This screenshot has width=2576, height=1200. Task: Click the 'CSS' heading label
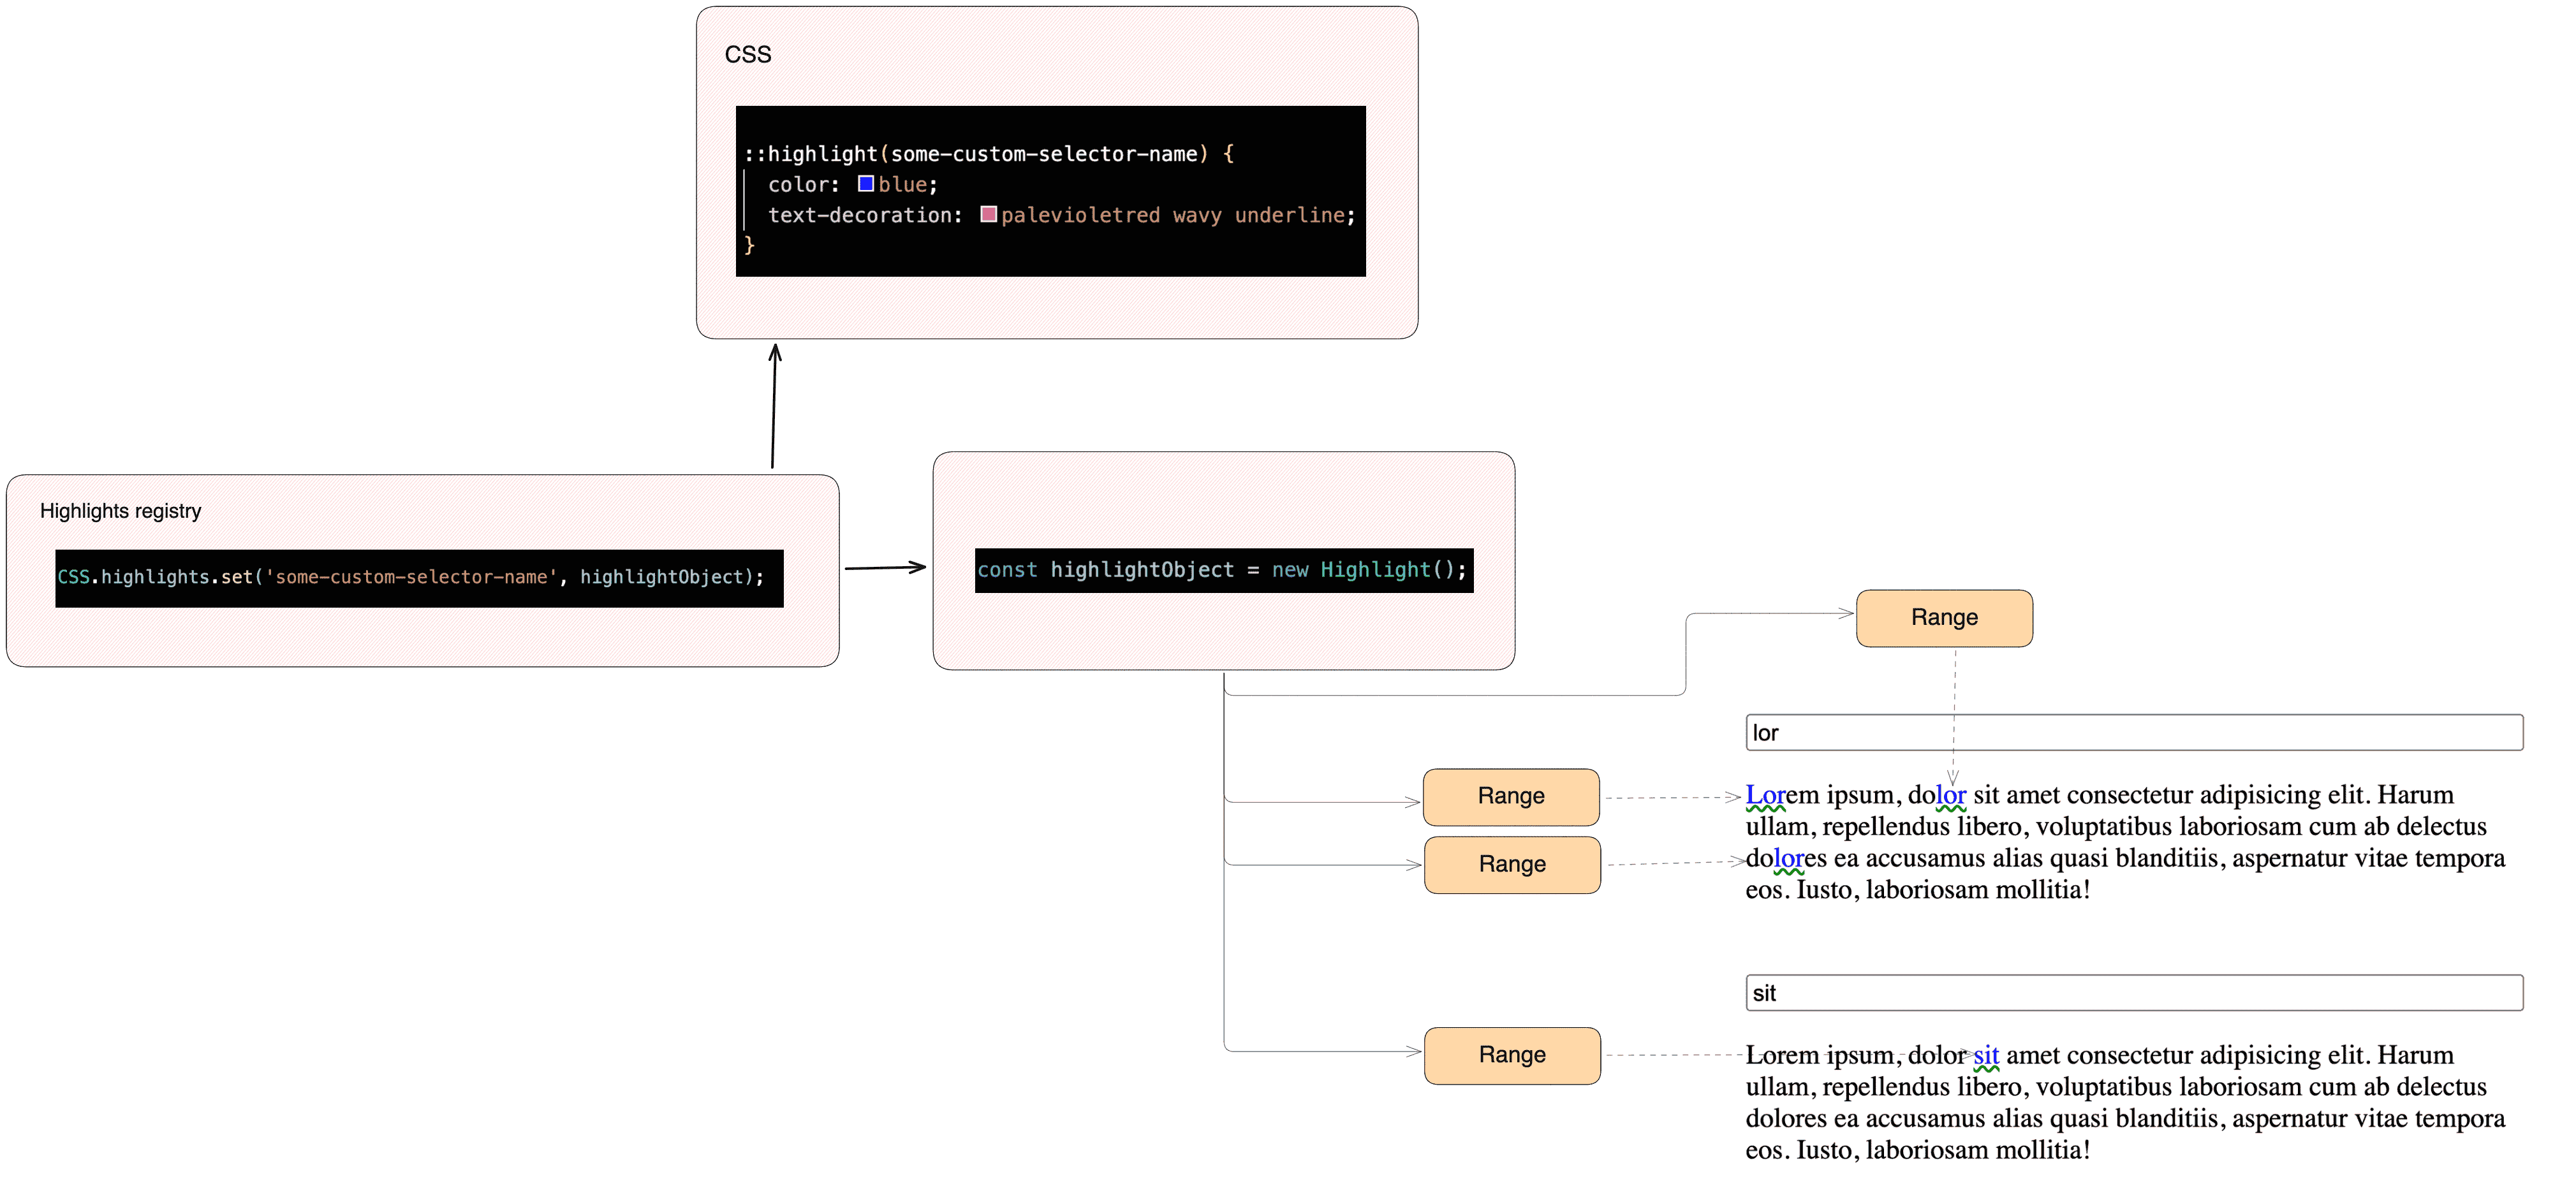(x=747, y=55)
